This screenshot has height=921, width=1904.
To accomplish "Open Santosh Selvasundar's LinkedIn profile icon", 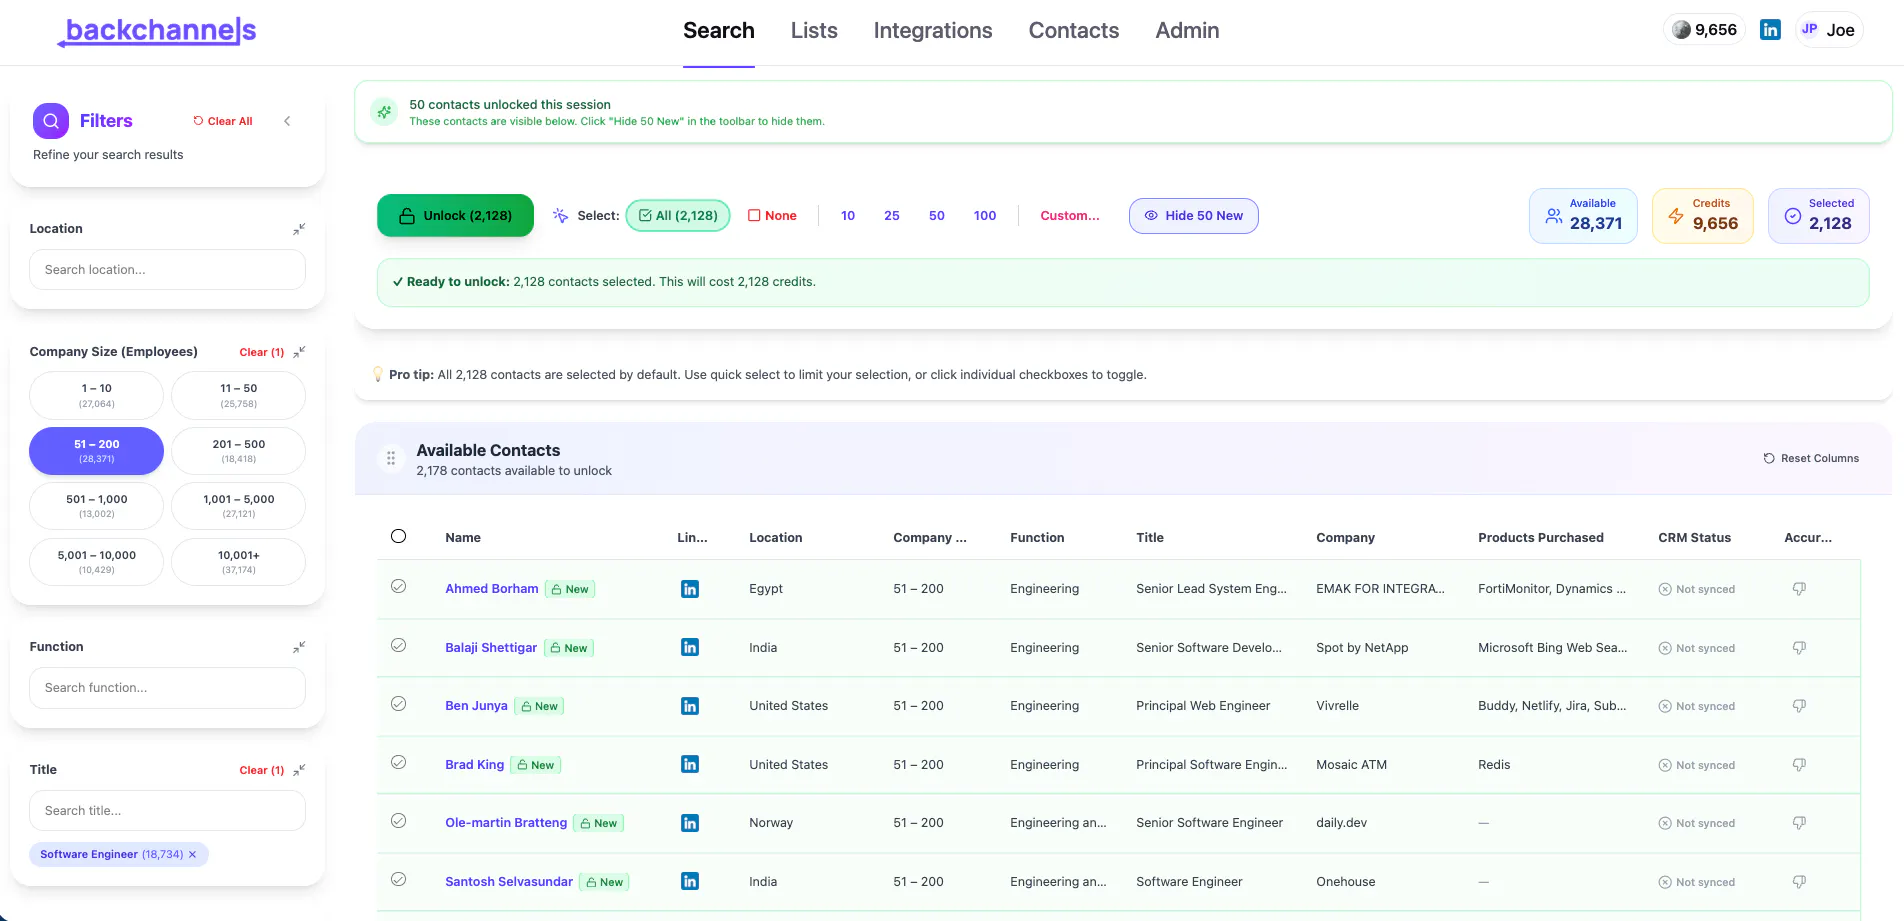I will tap(690, 881).
